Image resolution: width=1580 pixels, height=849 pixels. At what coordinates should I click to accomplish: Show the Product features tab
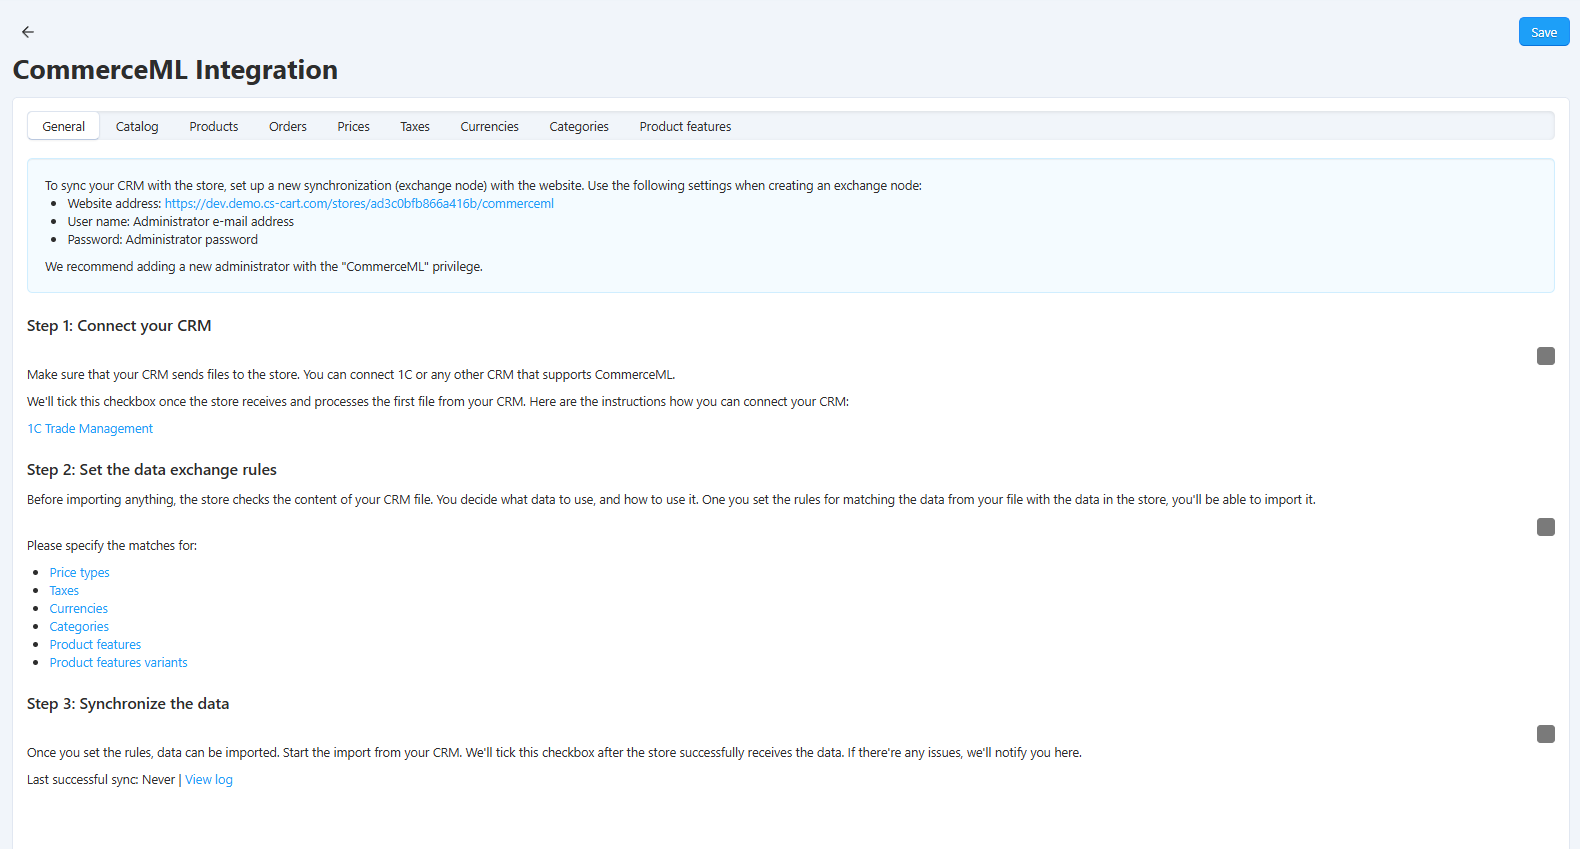686,127
